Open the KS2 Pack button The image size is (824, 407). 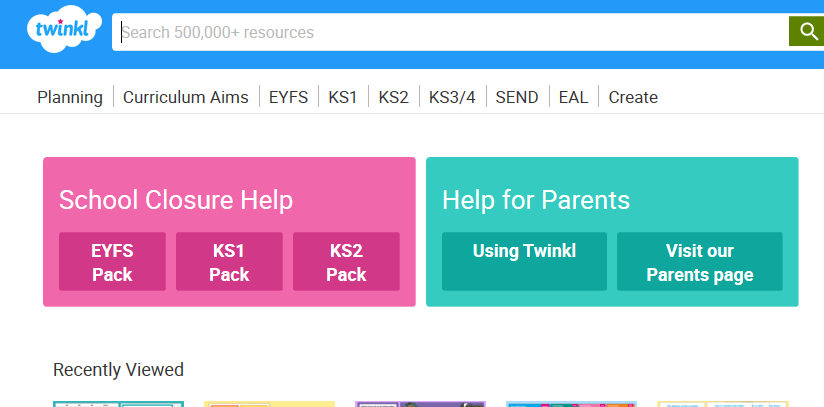pyautogui.click(x=346, y=261)
